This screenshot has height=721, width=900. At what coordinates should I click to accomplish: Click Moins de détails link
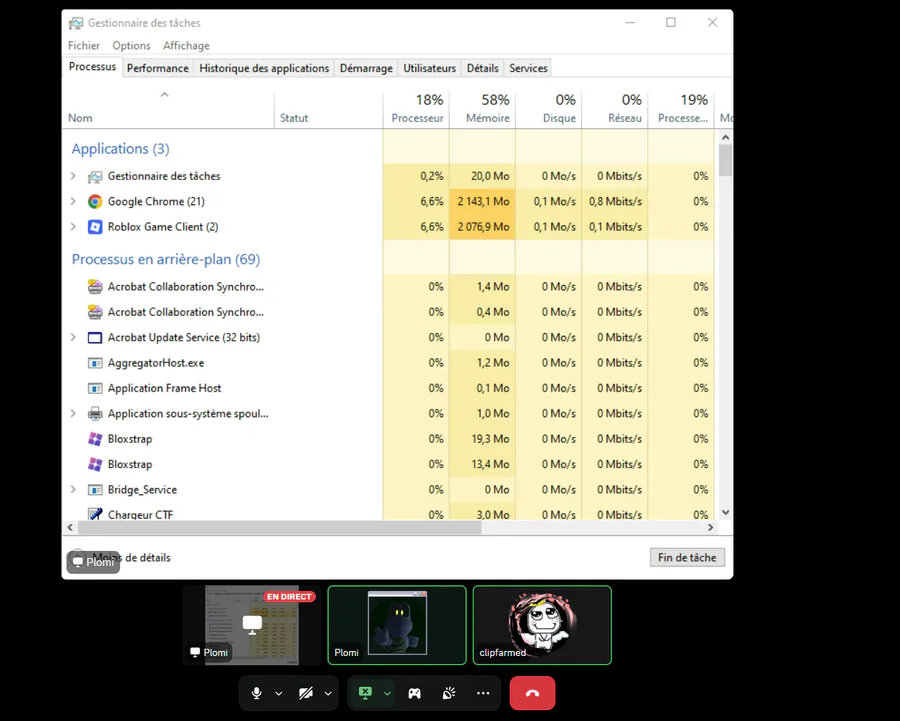point(131,557)
